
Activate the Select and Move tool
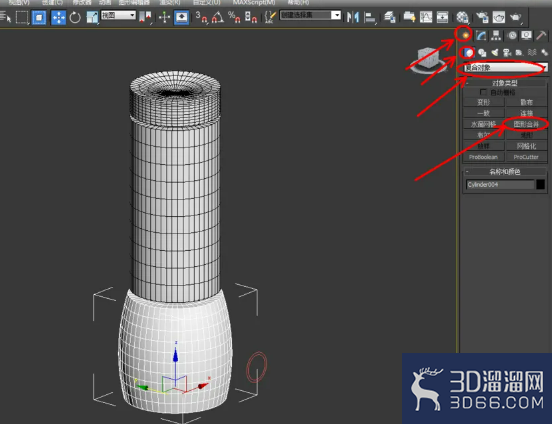[58, 17]
